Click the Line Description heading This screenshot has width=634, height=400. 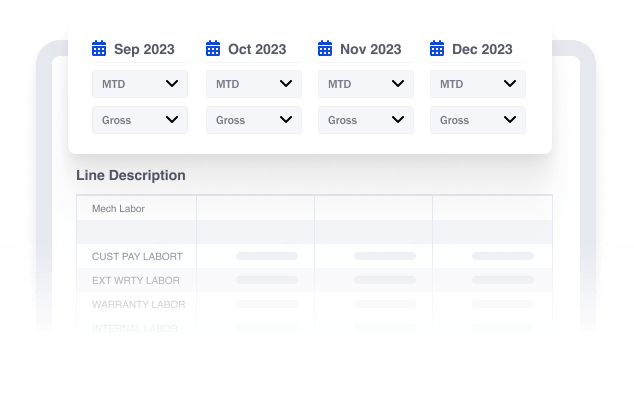pos(131,175)
